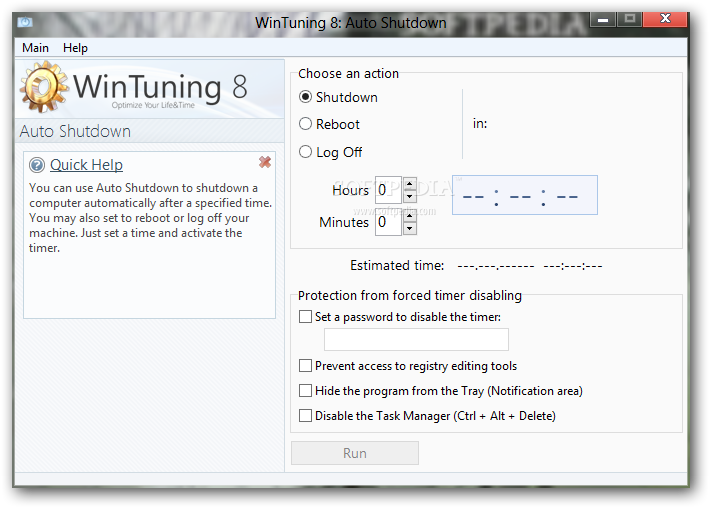
Task: Click the Run button
Action: point(355,453)
